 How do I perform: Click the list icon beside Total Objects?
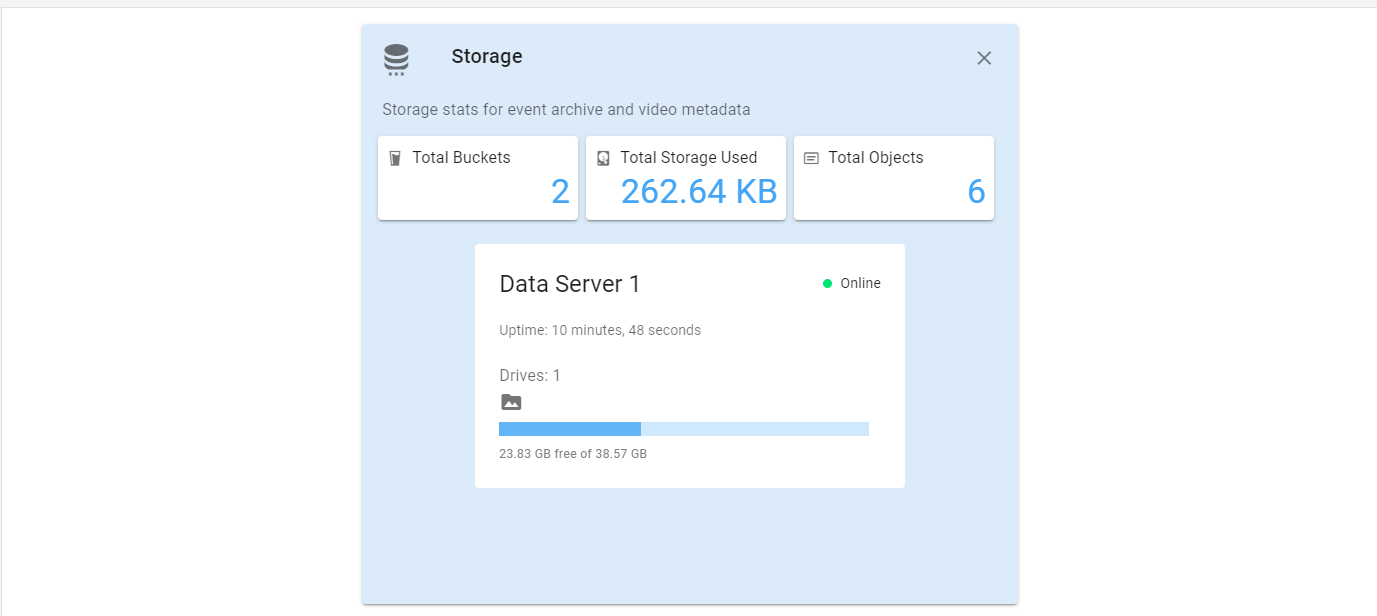(809, 157)
